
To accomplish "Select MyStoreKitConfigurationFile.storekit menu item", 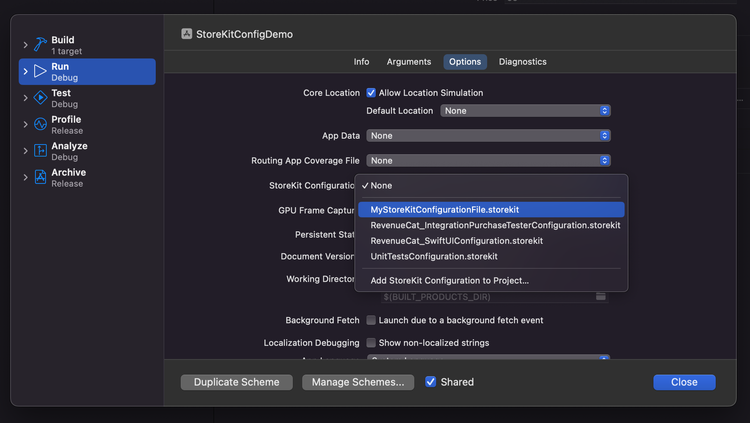I will (x=491, y=210).
